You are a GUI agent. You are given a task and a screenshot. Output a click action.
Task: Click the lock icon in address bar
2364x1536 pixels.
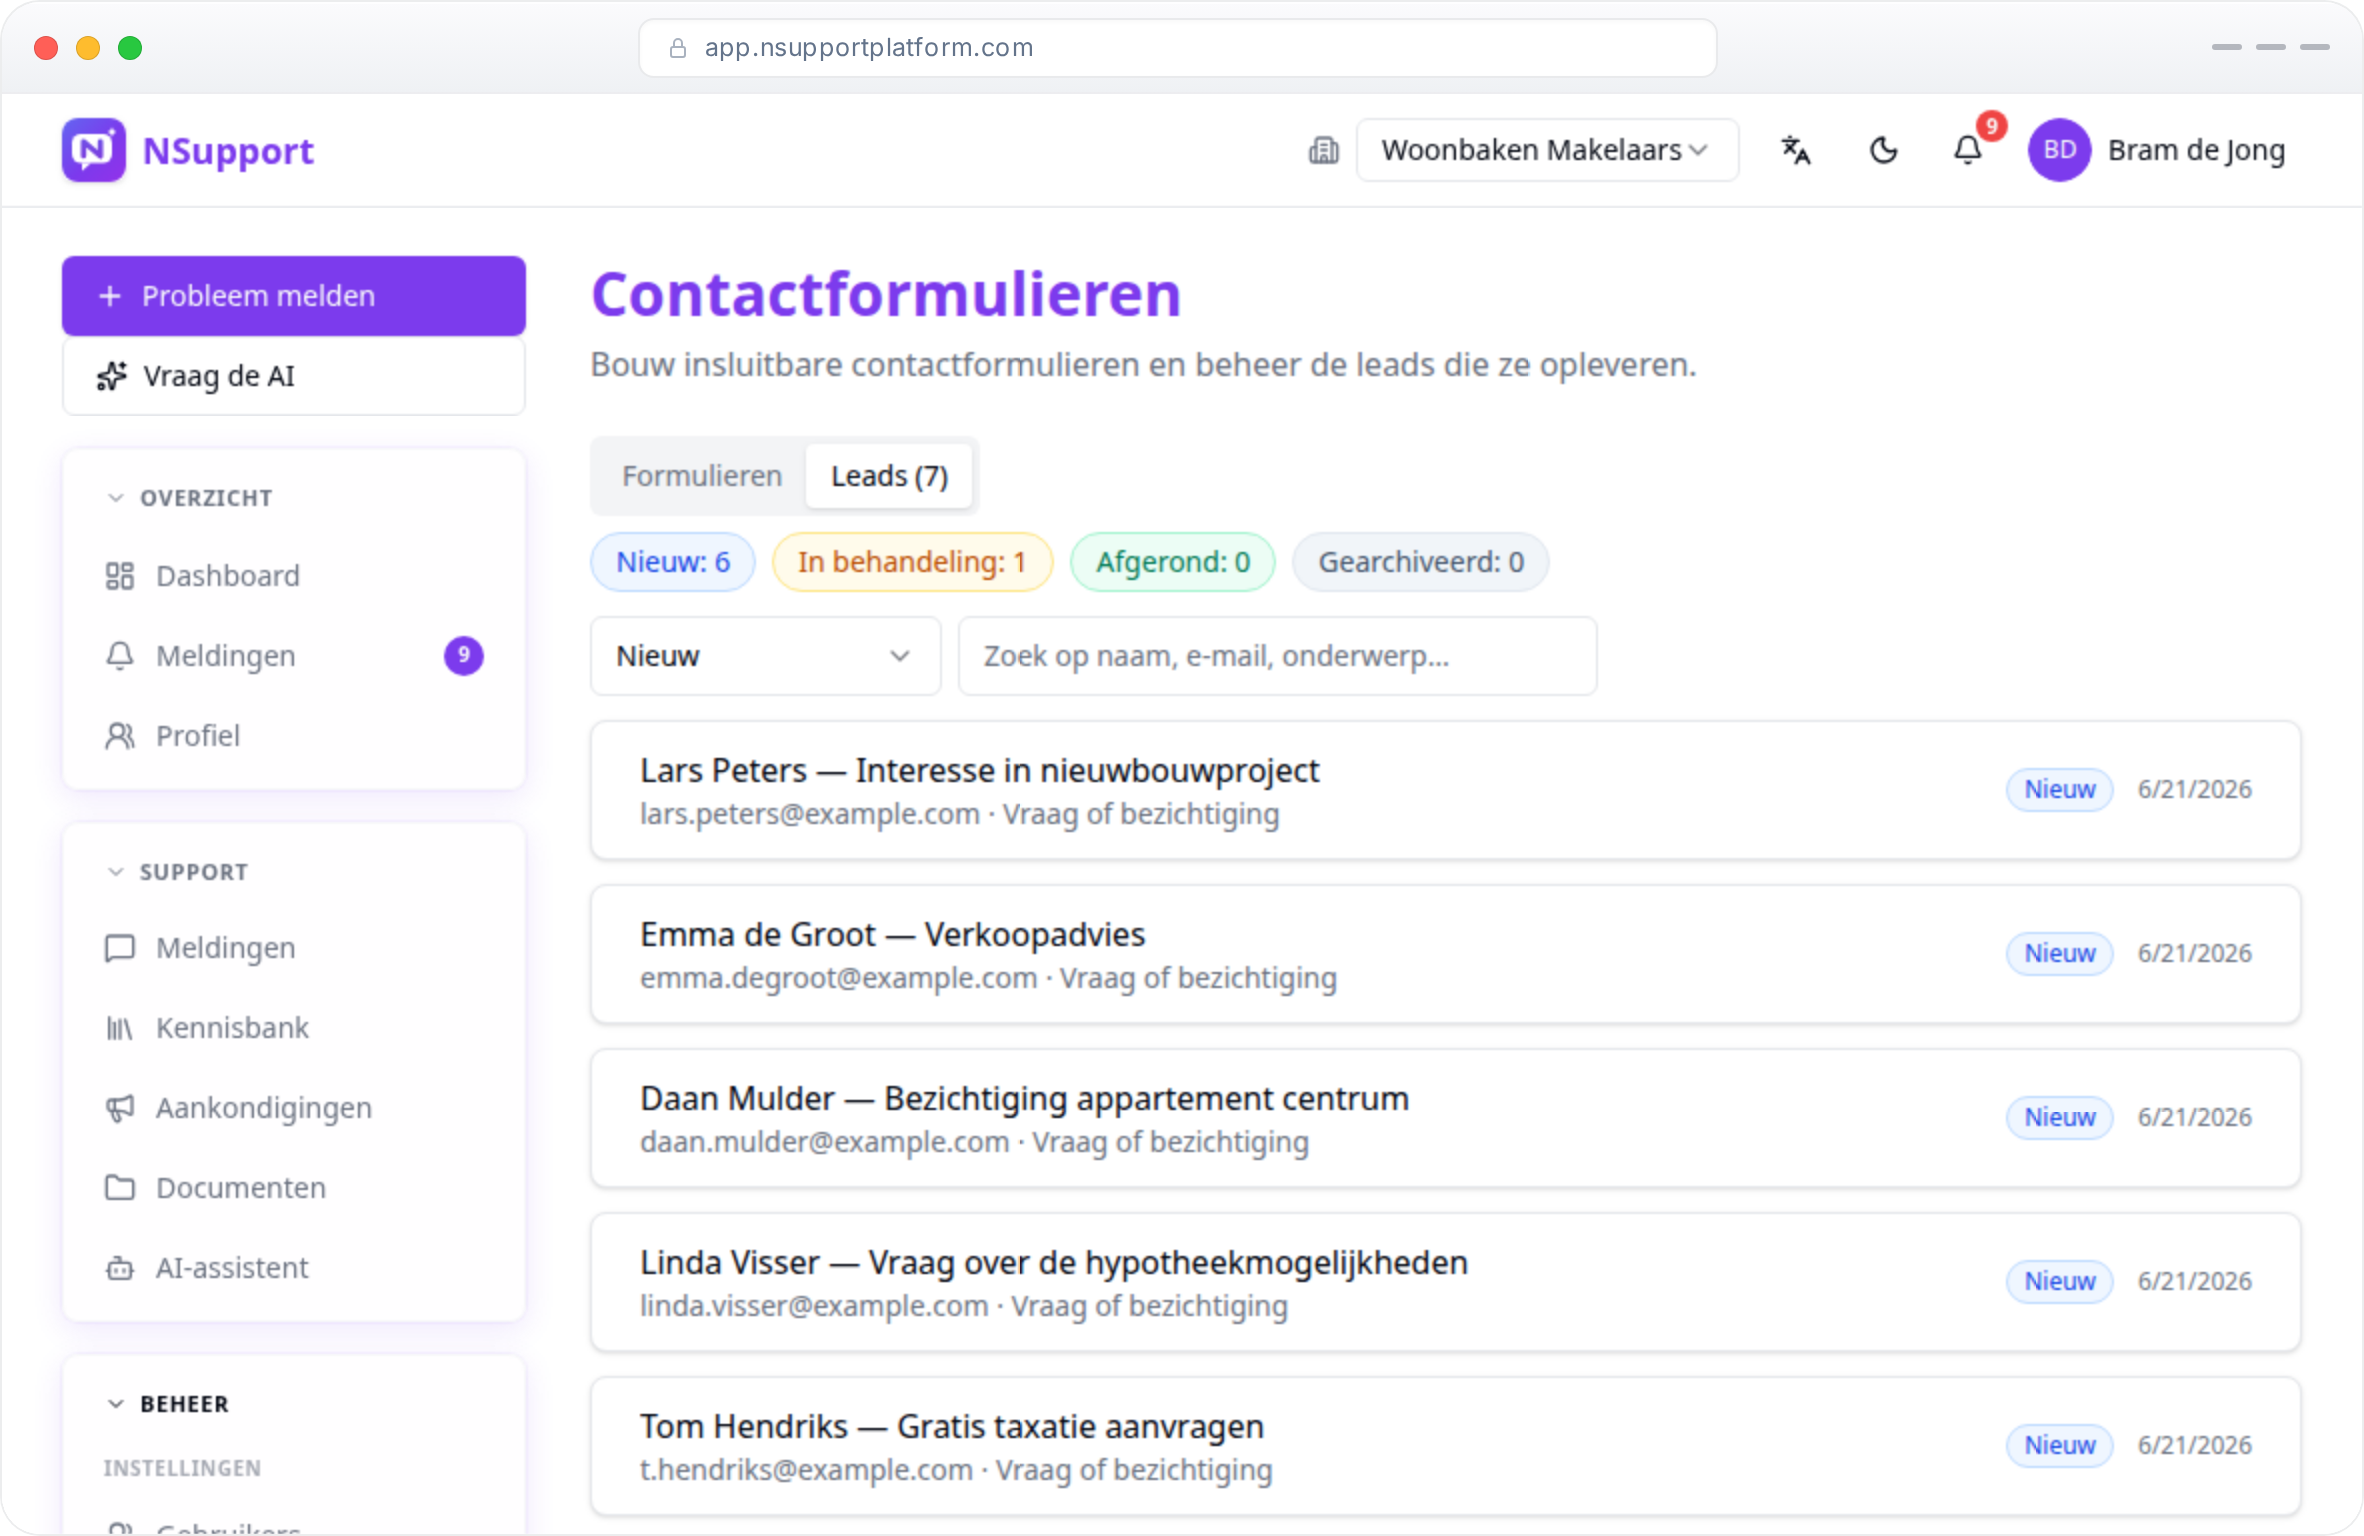tap(678, 48)
